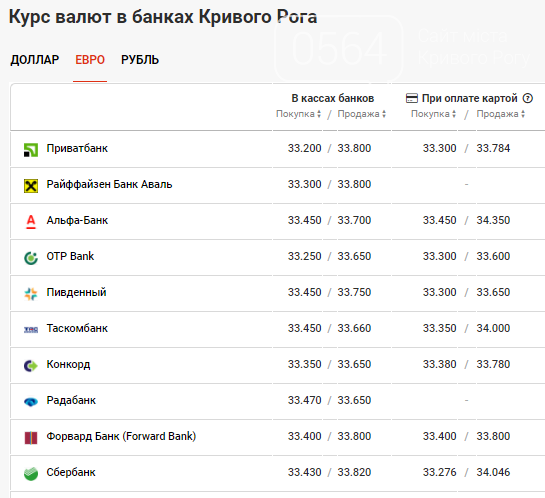Sort by card payment Продажа column
The height and width of the screenshot is (498, 545).
click(x=501, y=114)
